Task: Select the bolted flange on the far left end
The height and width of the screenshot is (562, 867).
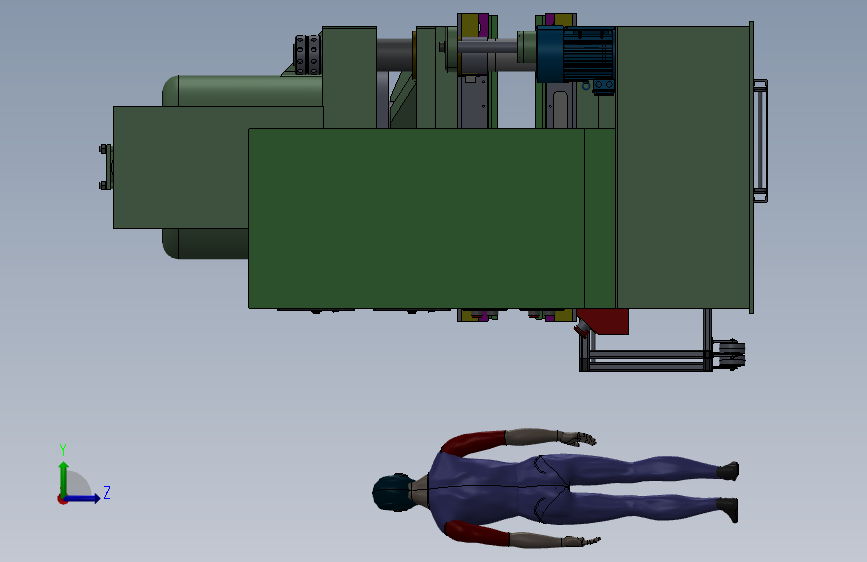Action: (105, 167)
